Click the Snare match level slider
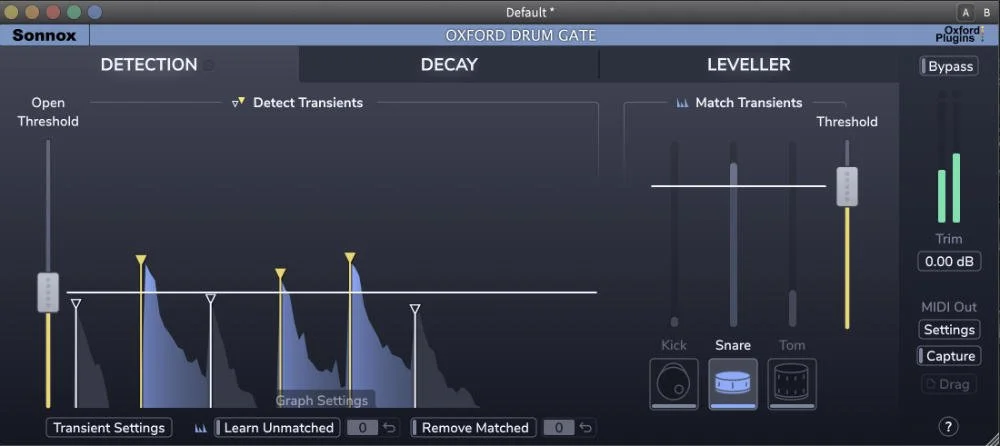Viewport: 1000px width, 446px height. click(733, 234)
